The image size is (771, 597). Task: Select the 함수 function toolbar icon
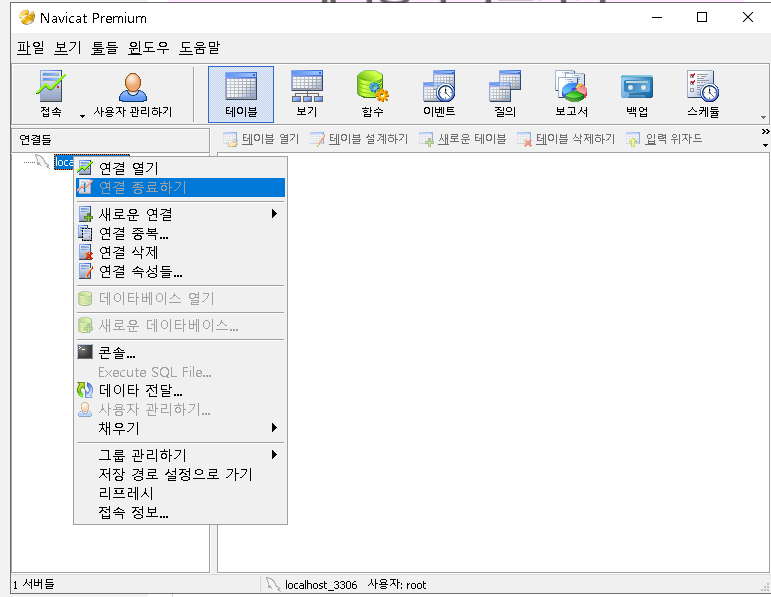(x=372, y=94)
